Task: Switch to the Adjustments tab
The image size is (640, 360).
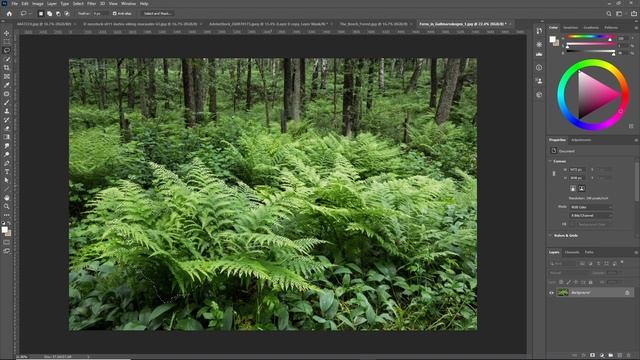Action: (x=581, y=140)
